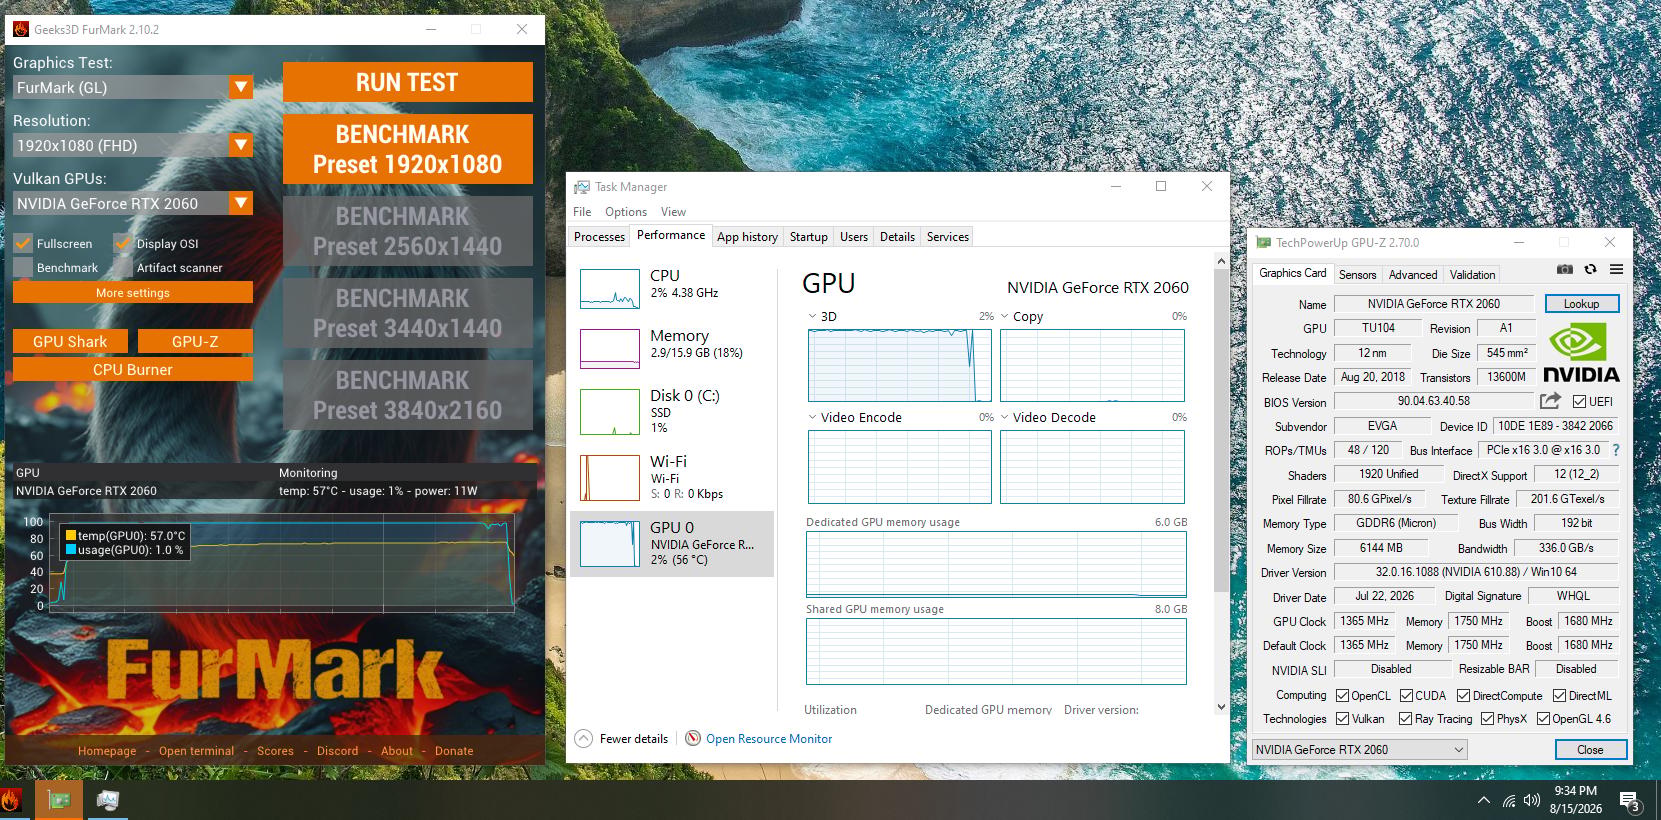Switch to the App history tab
The height and width of the screenshot is (820, 1661).
click(x=747, y=237)
